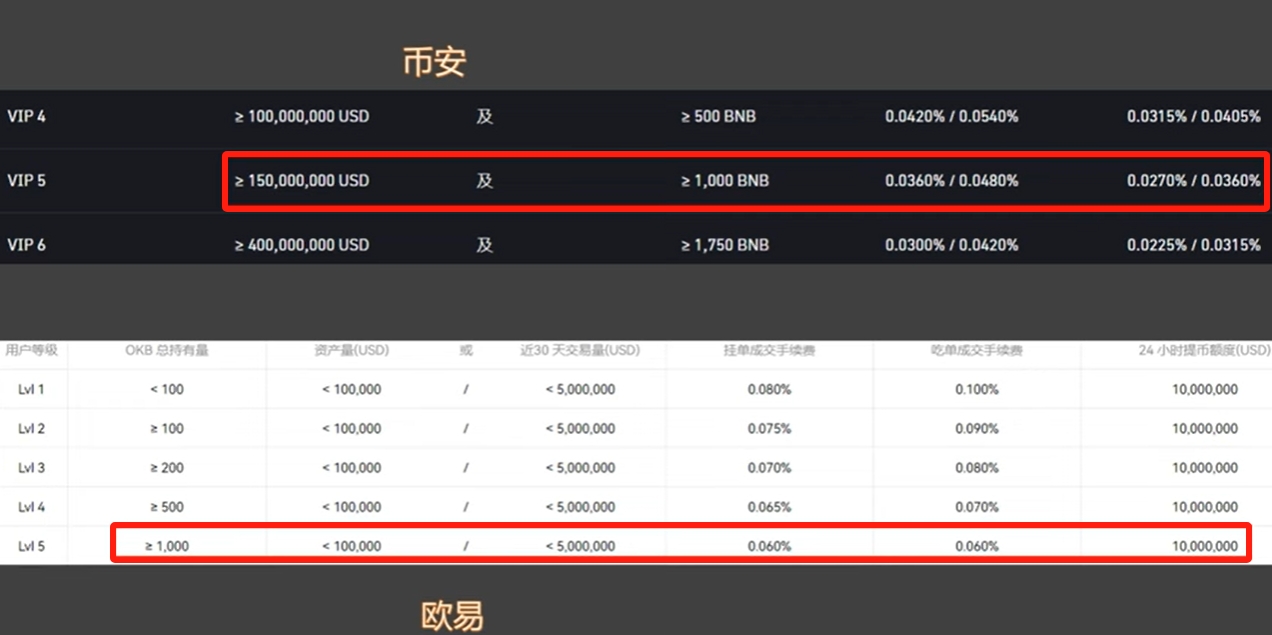Click the "< 5,000,000" volume cell in Lvl 2 row
Image resolution: width=1272 pixels, height=635 pixels.
tap(580, 428)
